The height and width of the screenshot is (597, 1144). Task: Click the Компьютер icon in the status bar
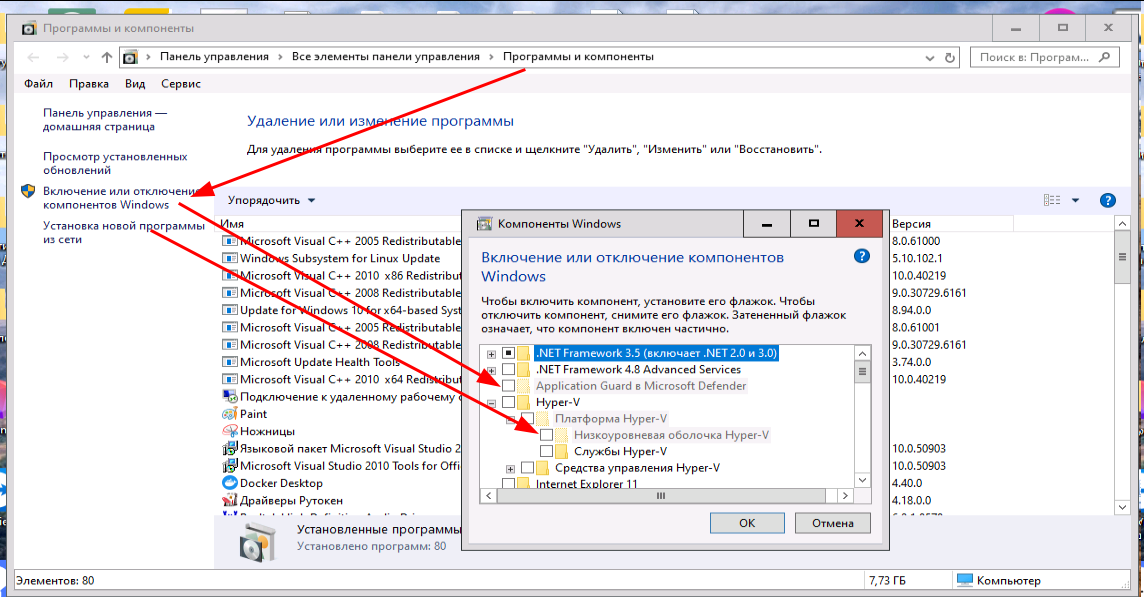965,580
